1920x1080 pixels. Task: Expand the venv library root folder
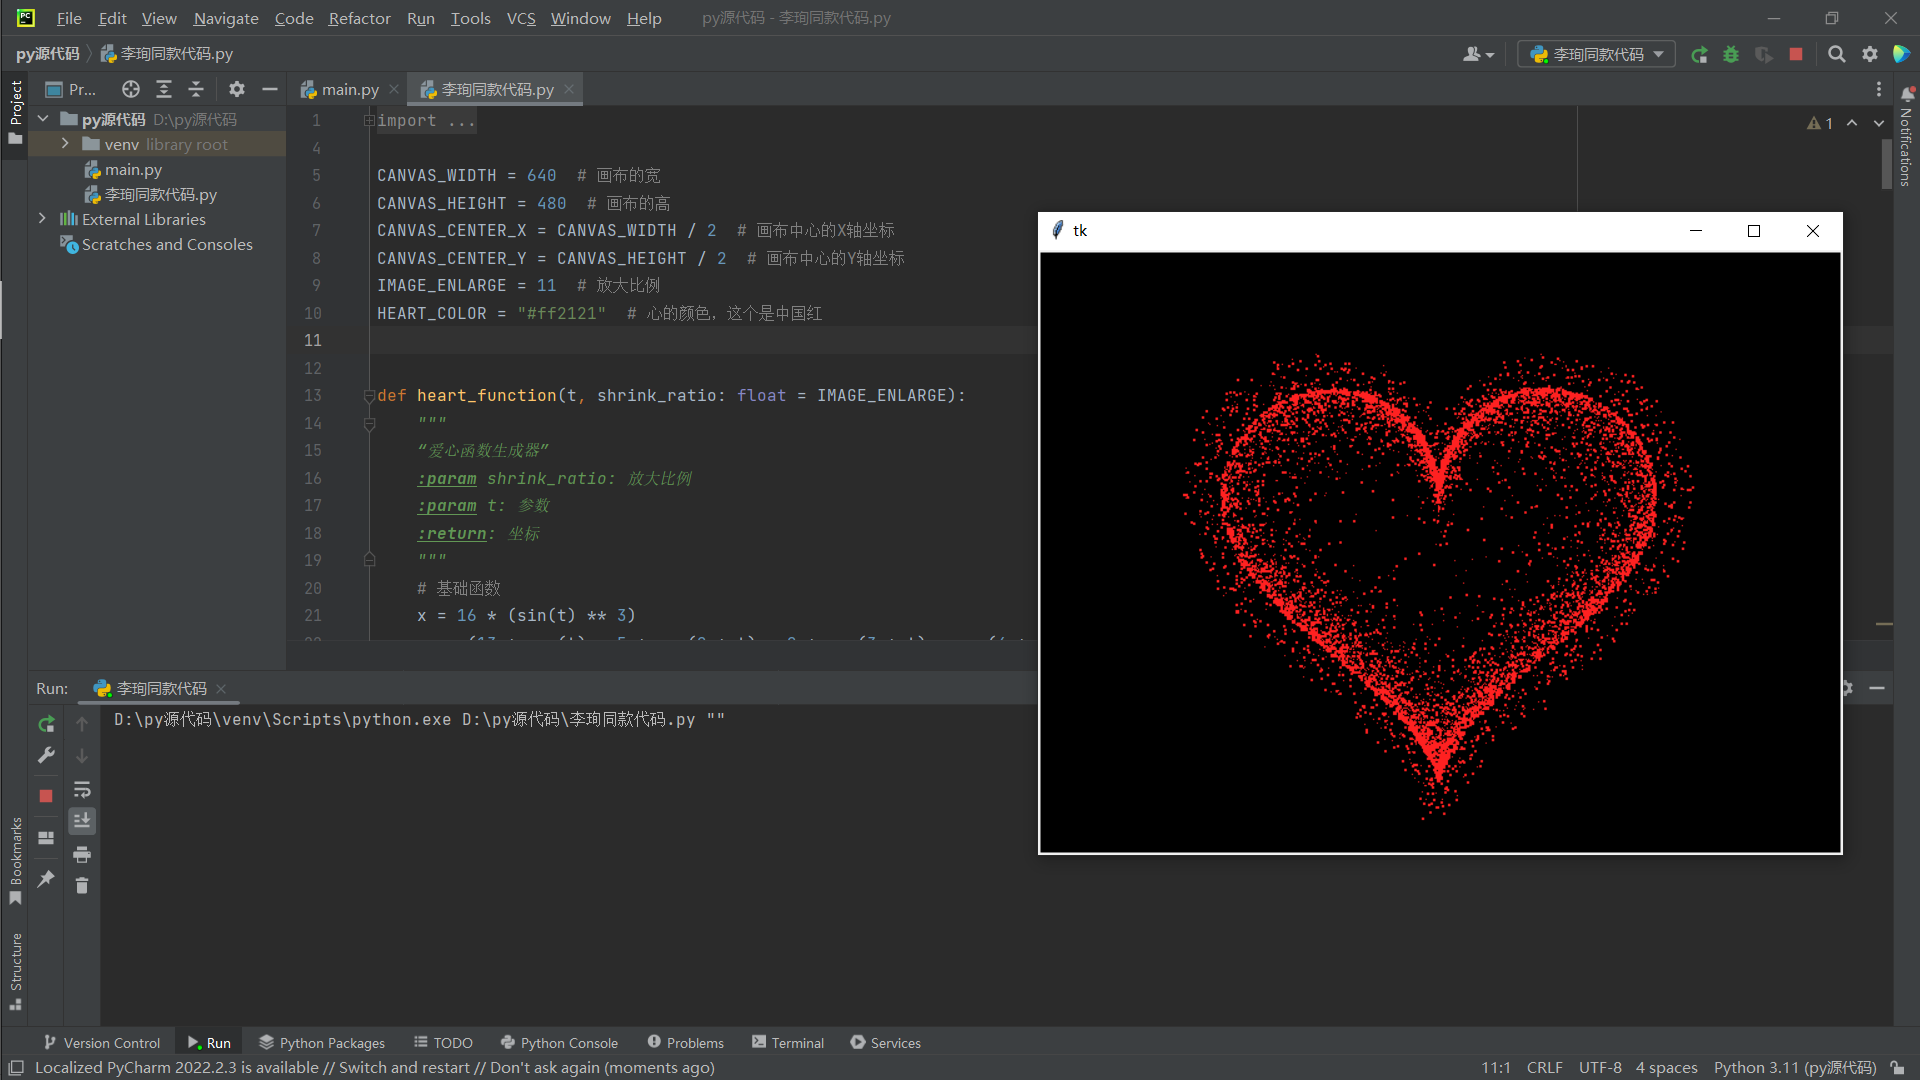(x=65, y=144)
